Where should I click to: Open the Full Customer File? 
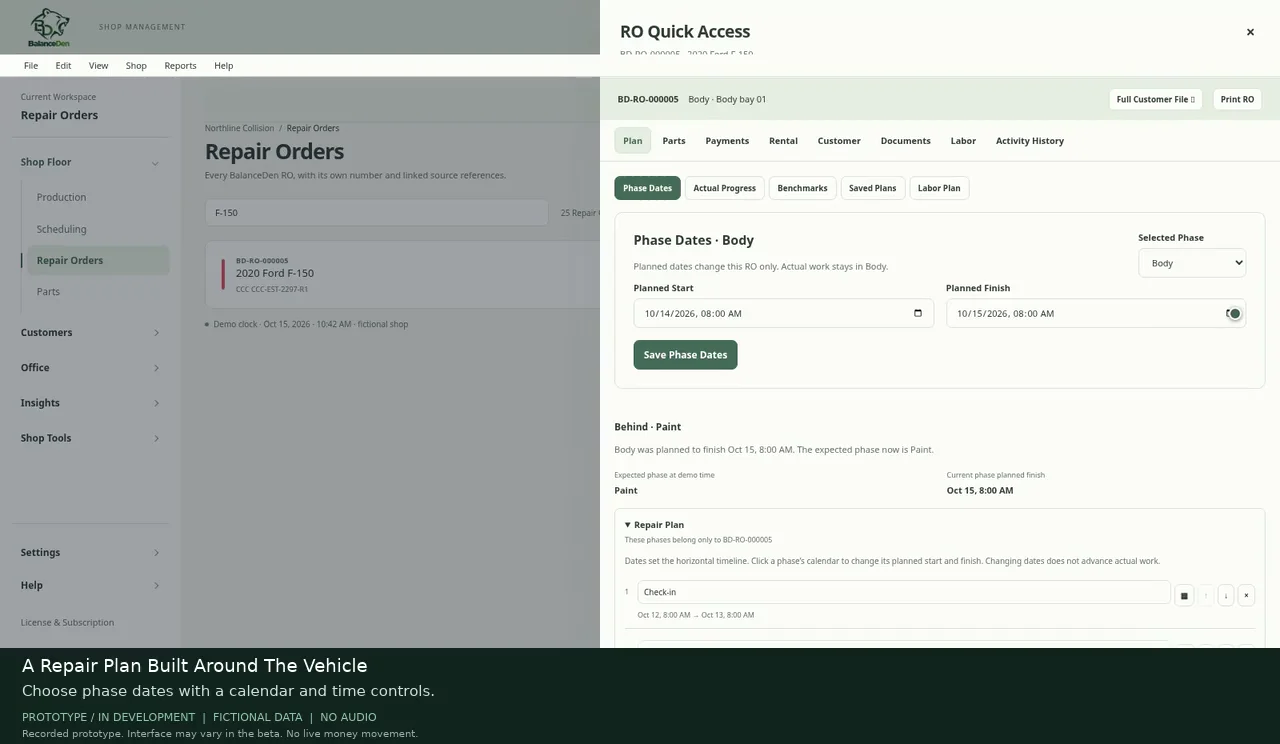[1155, 99]
